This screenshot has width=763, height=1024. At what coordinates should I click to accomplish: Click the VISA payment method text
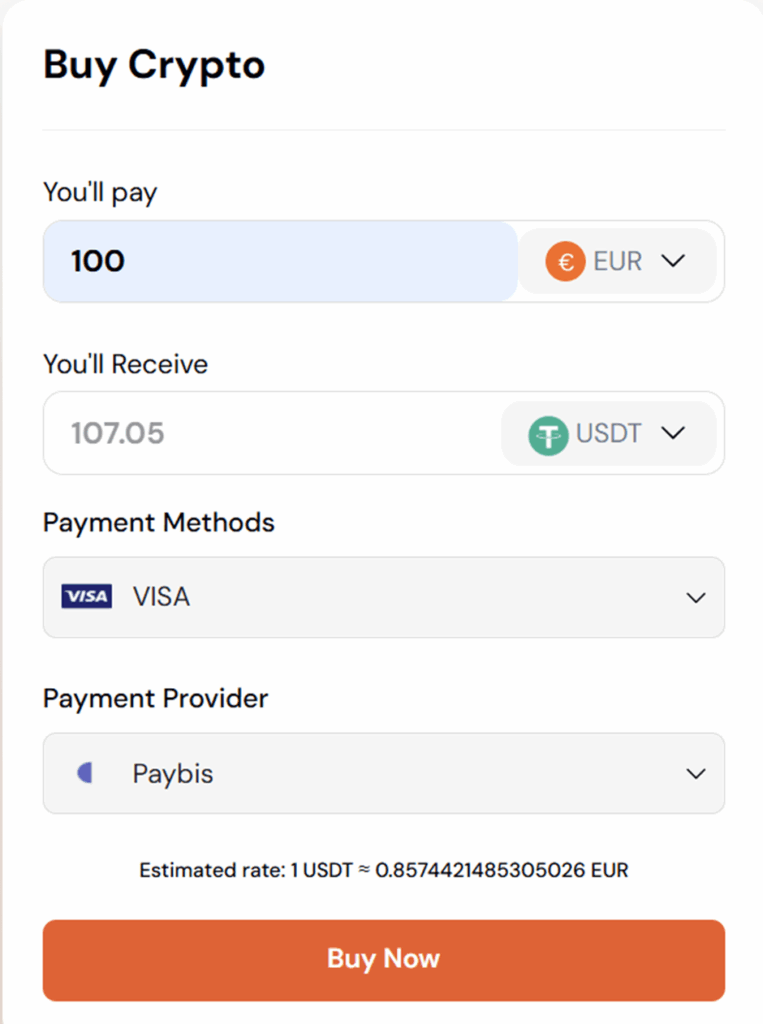click(x=161, y=597)
